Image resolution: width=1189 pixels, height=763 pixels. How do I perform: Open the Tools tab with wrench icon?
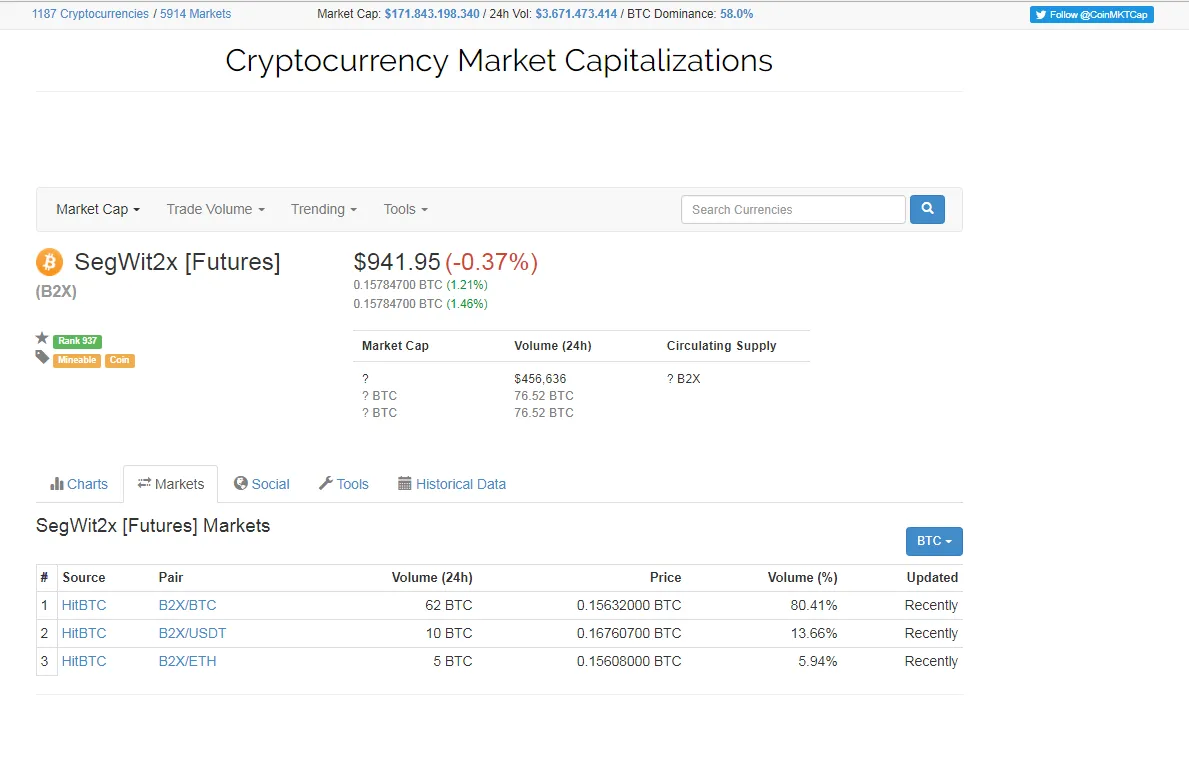click(x=344, y=484)
